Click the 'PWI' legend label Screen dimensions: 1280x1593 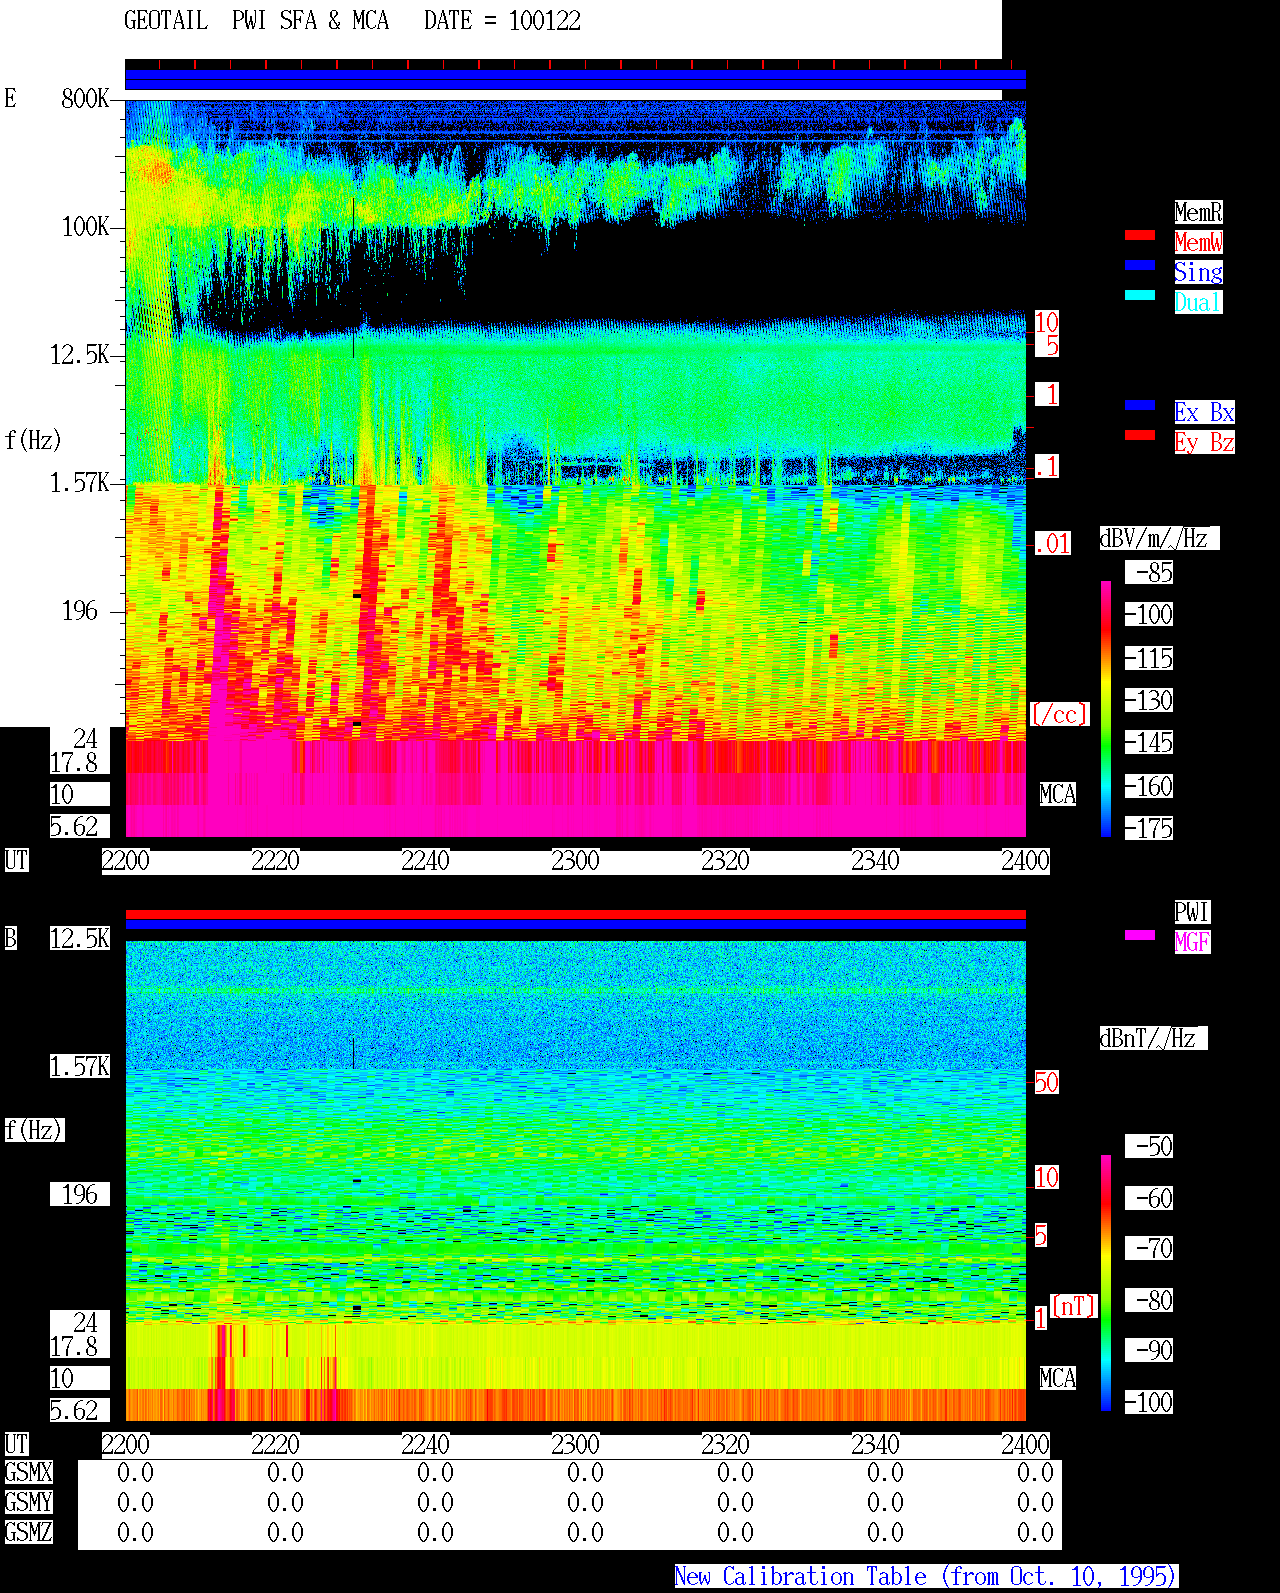point(1192,912)
